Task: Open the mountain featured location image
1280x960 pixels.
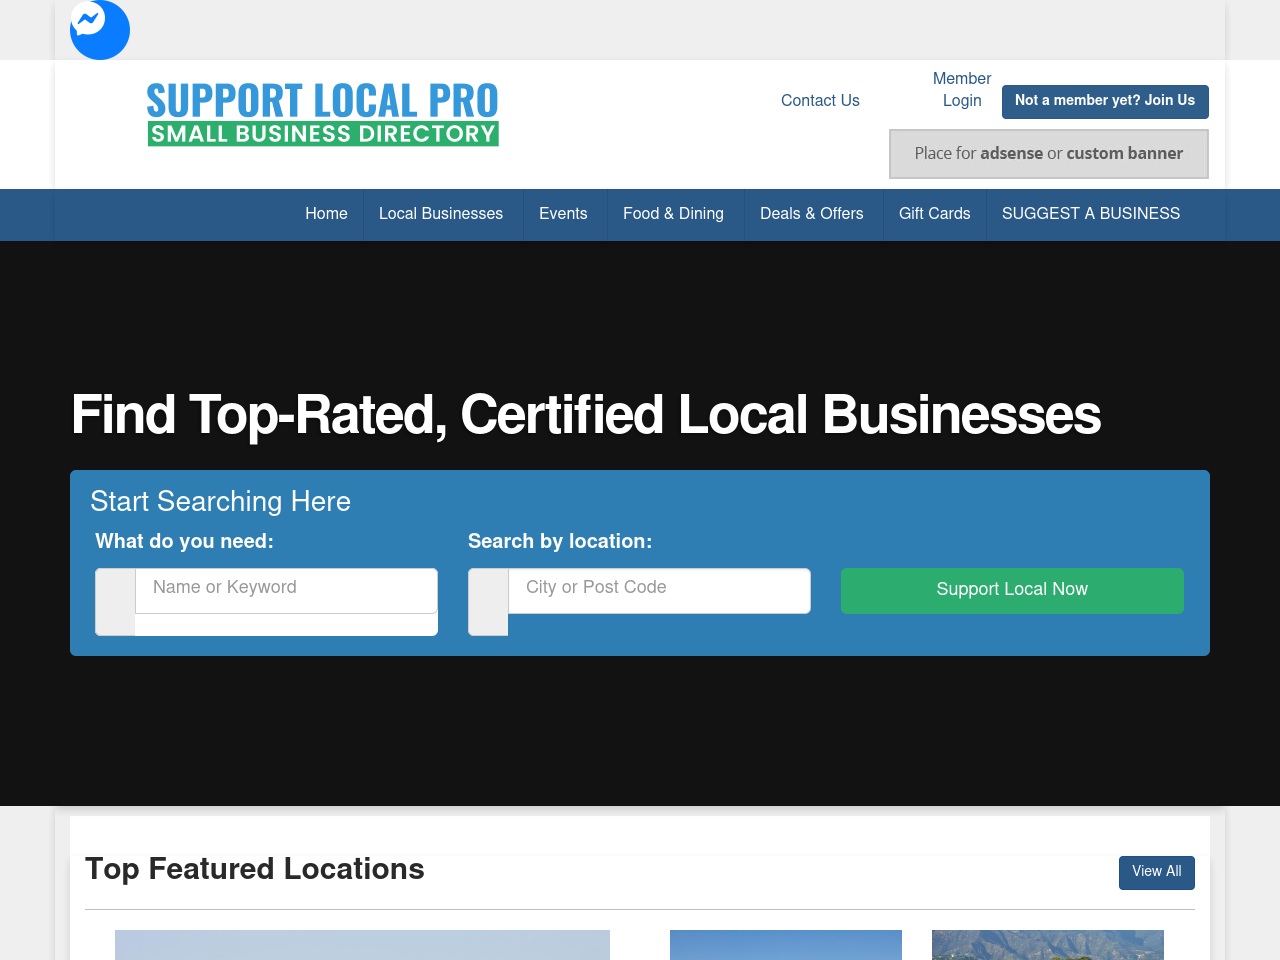Action: tap(1048, 945)
